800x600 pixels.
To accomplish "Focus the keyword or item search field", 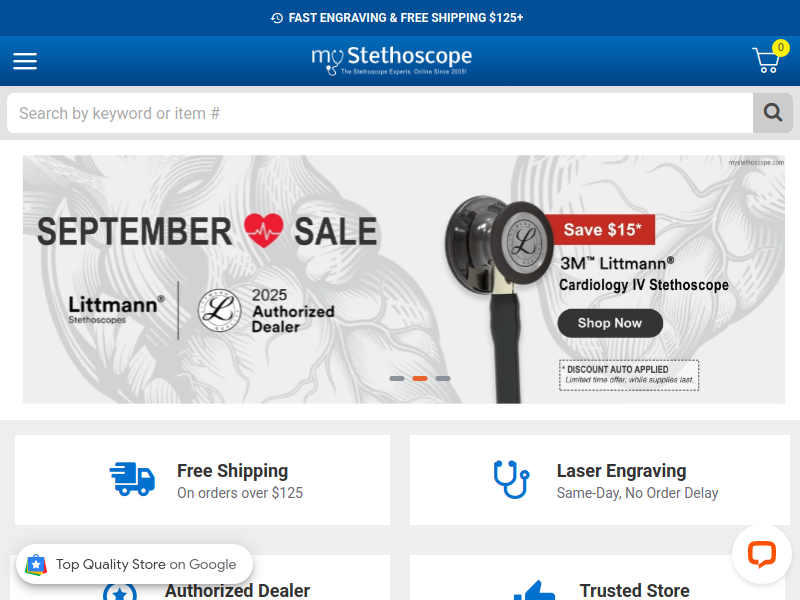I will point(380,113).
